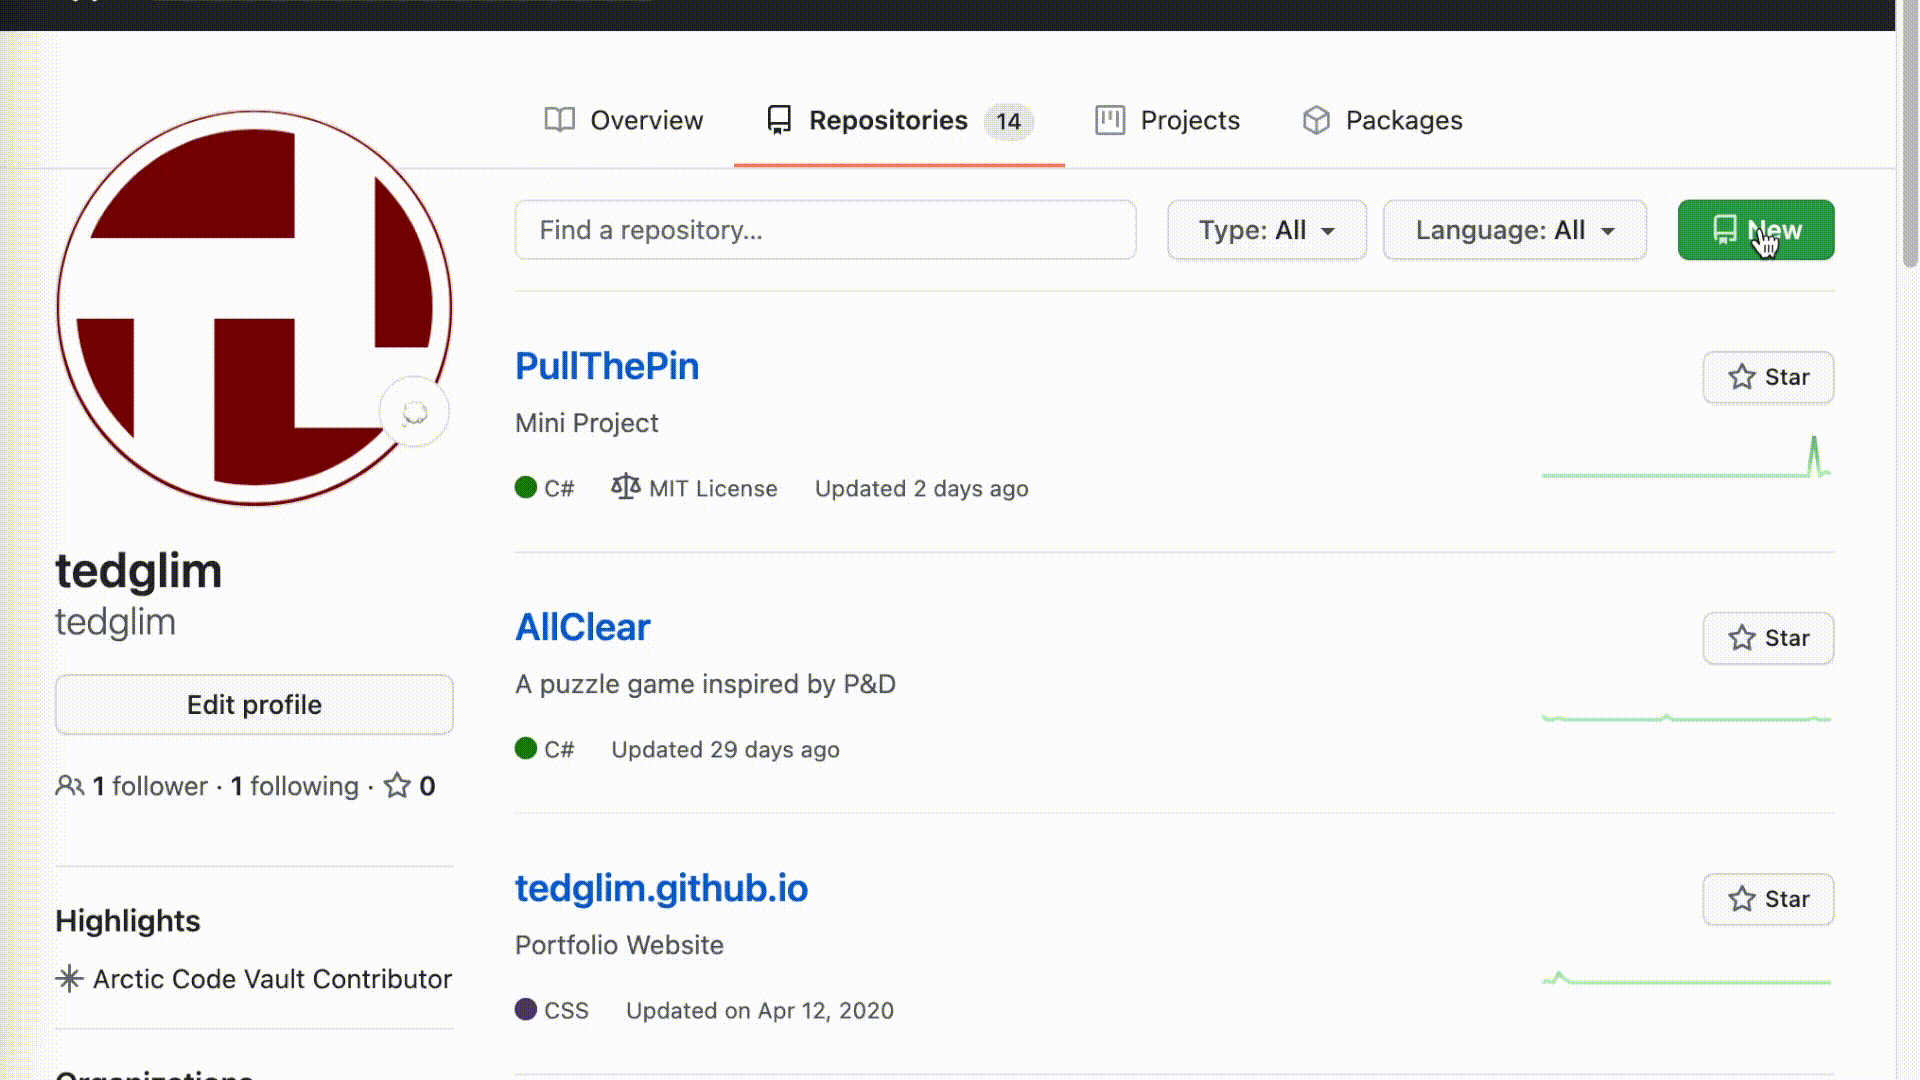The image size is (1920, 1080).
Task: Click 'Updated 29 days ago' text
Action: 725,750
